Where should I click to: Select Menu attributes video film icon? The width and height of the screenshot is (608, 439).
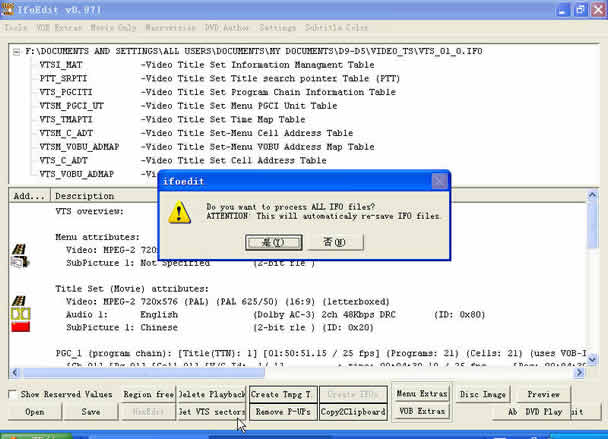[x=19, y=249]
